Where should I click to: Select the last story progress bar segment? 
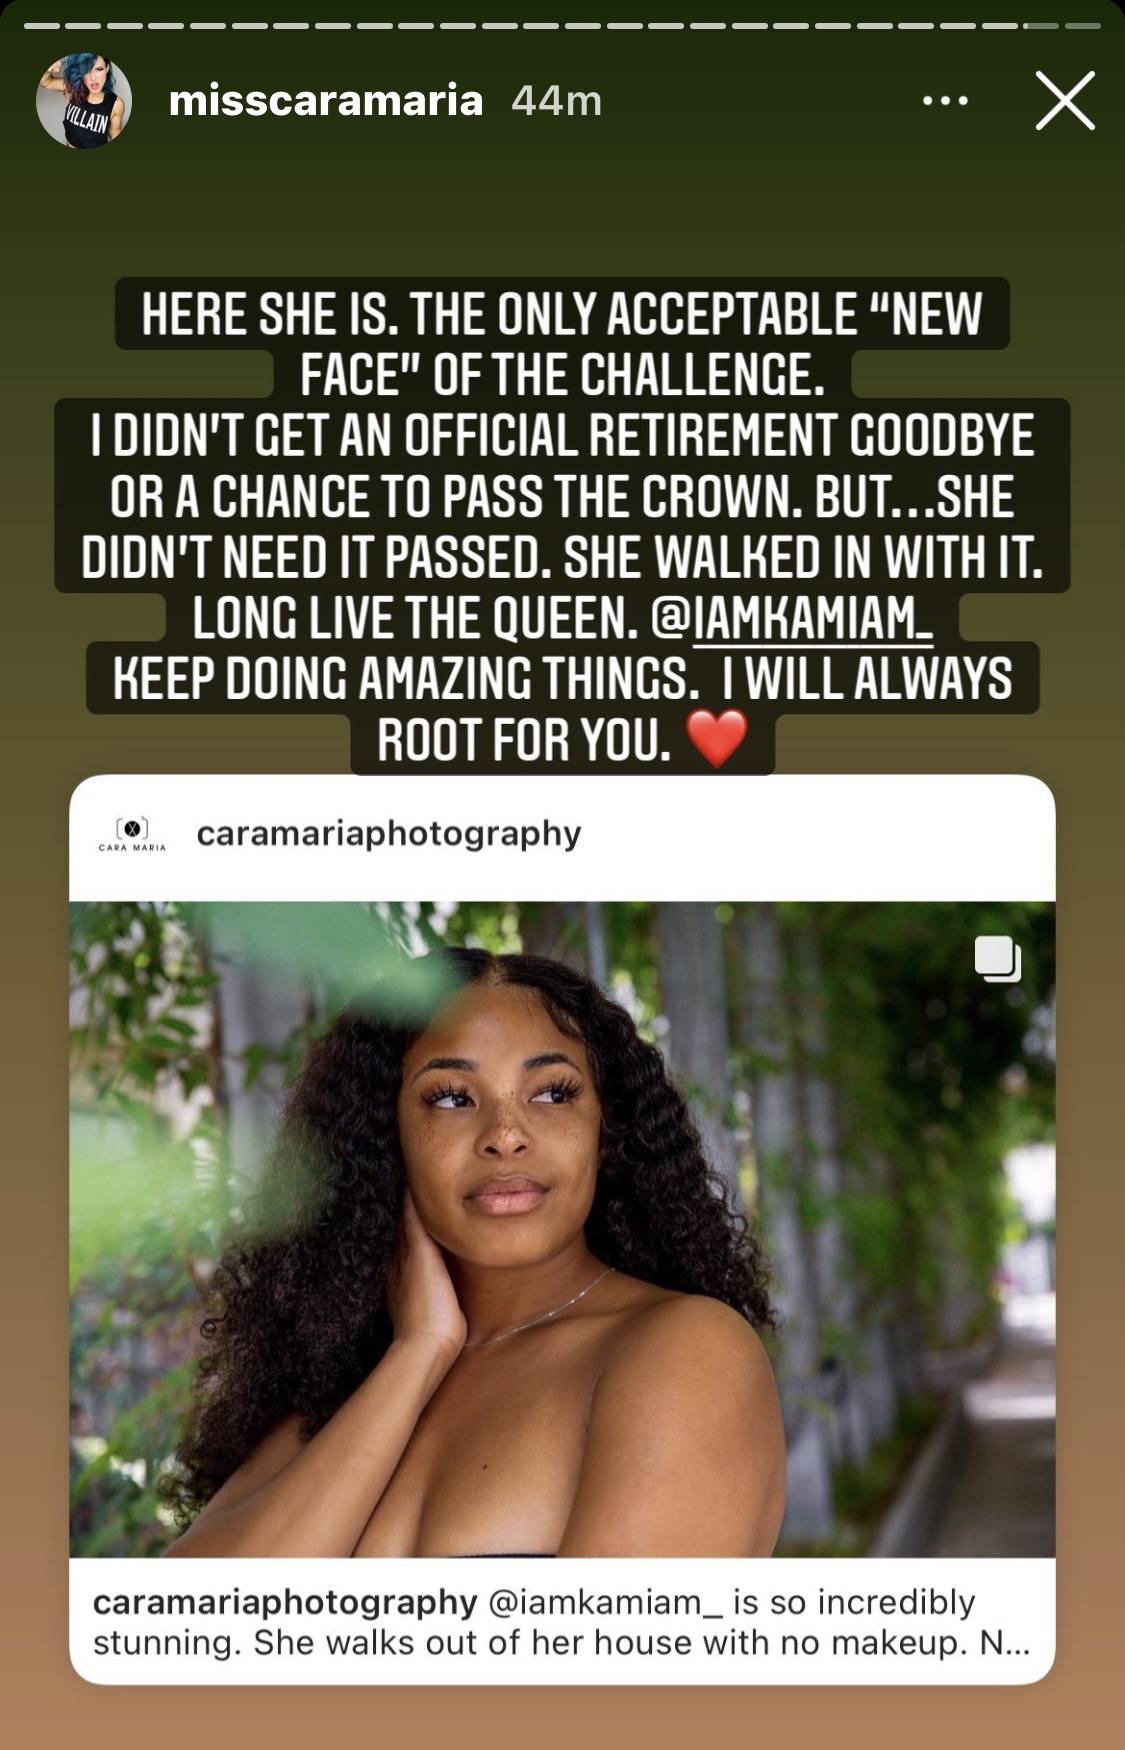1083,26
